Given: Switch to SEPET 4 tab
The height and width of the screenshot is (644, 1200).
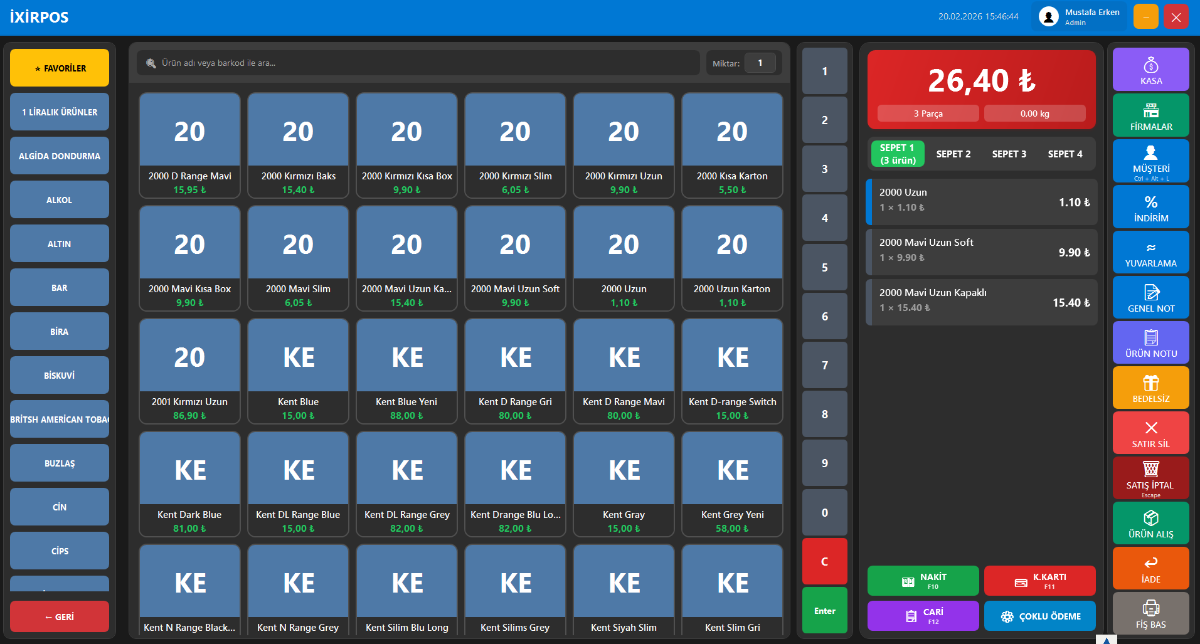Looking at the screenshot, I should pos(1064,154).
